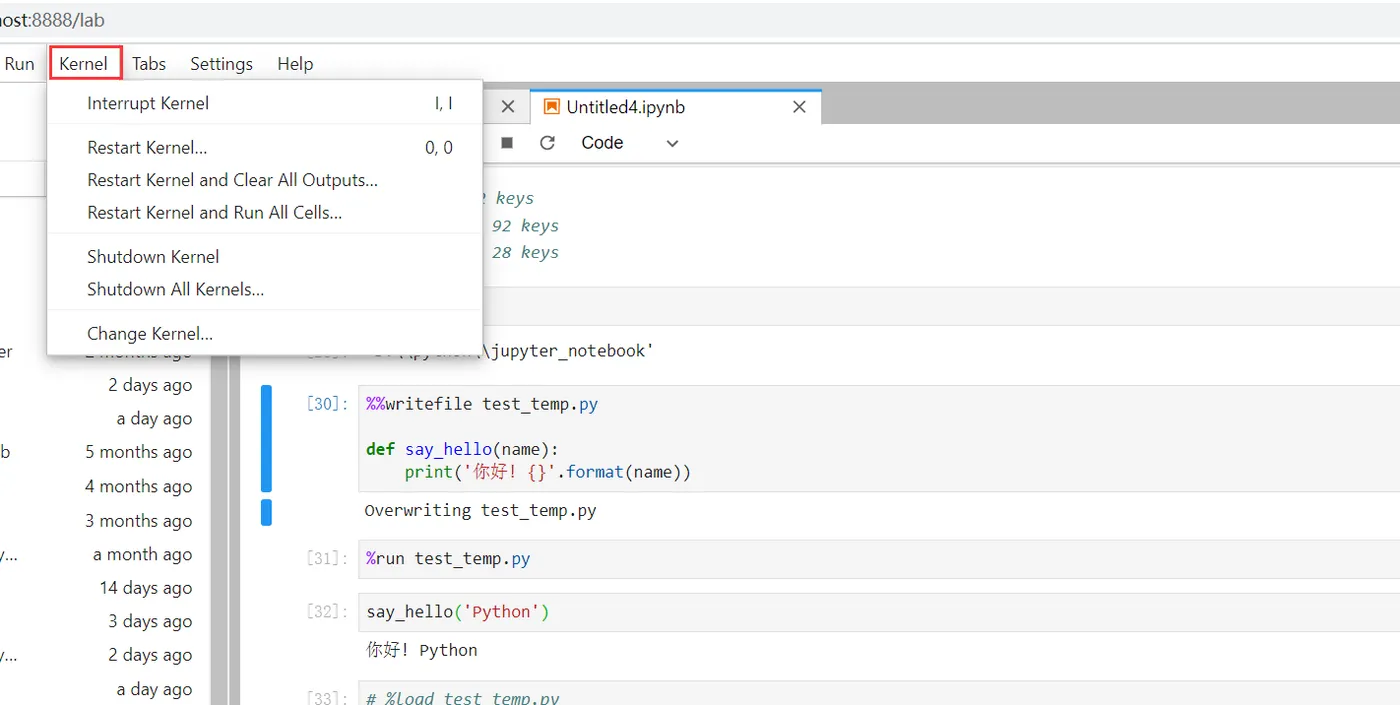Click the restart kernel circular arrow icon
The image size is (1400, 705).
click(547, 143)
